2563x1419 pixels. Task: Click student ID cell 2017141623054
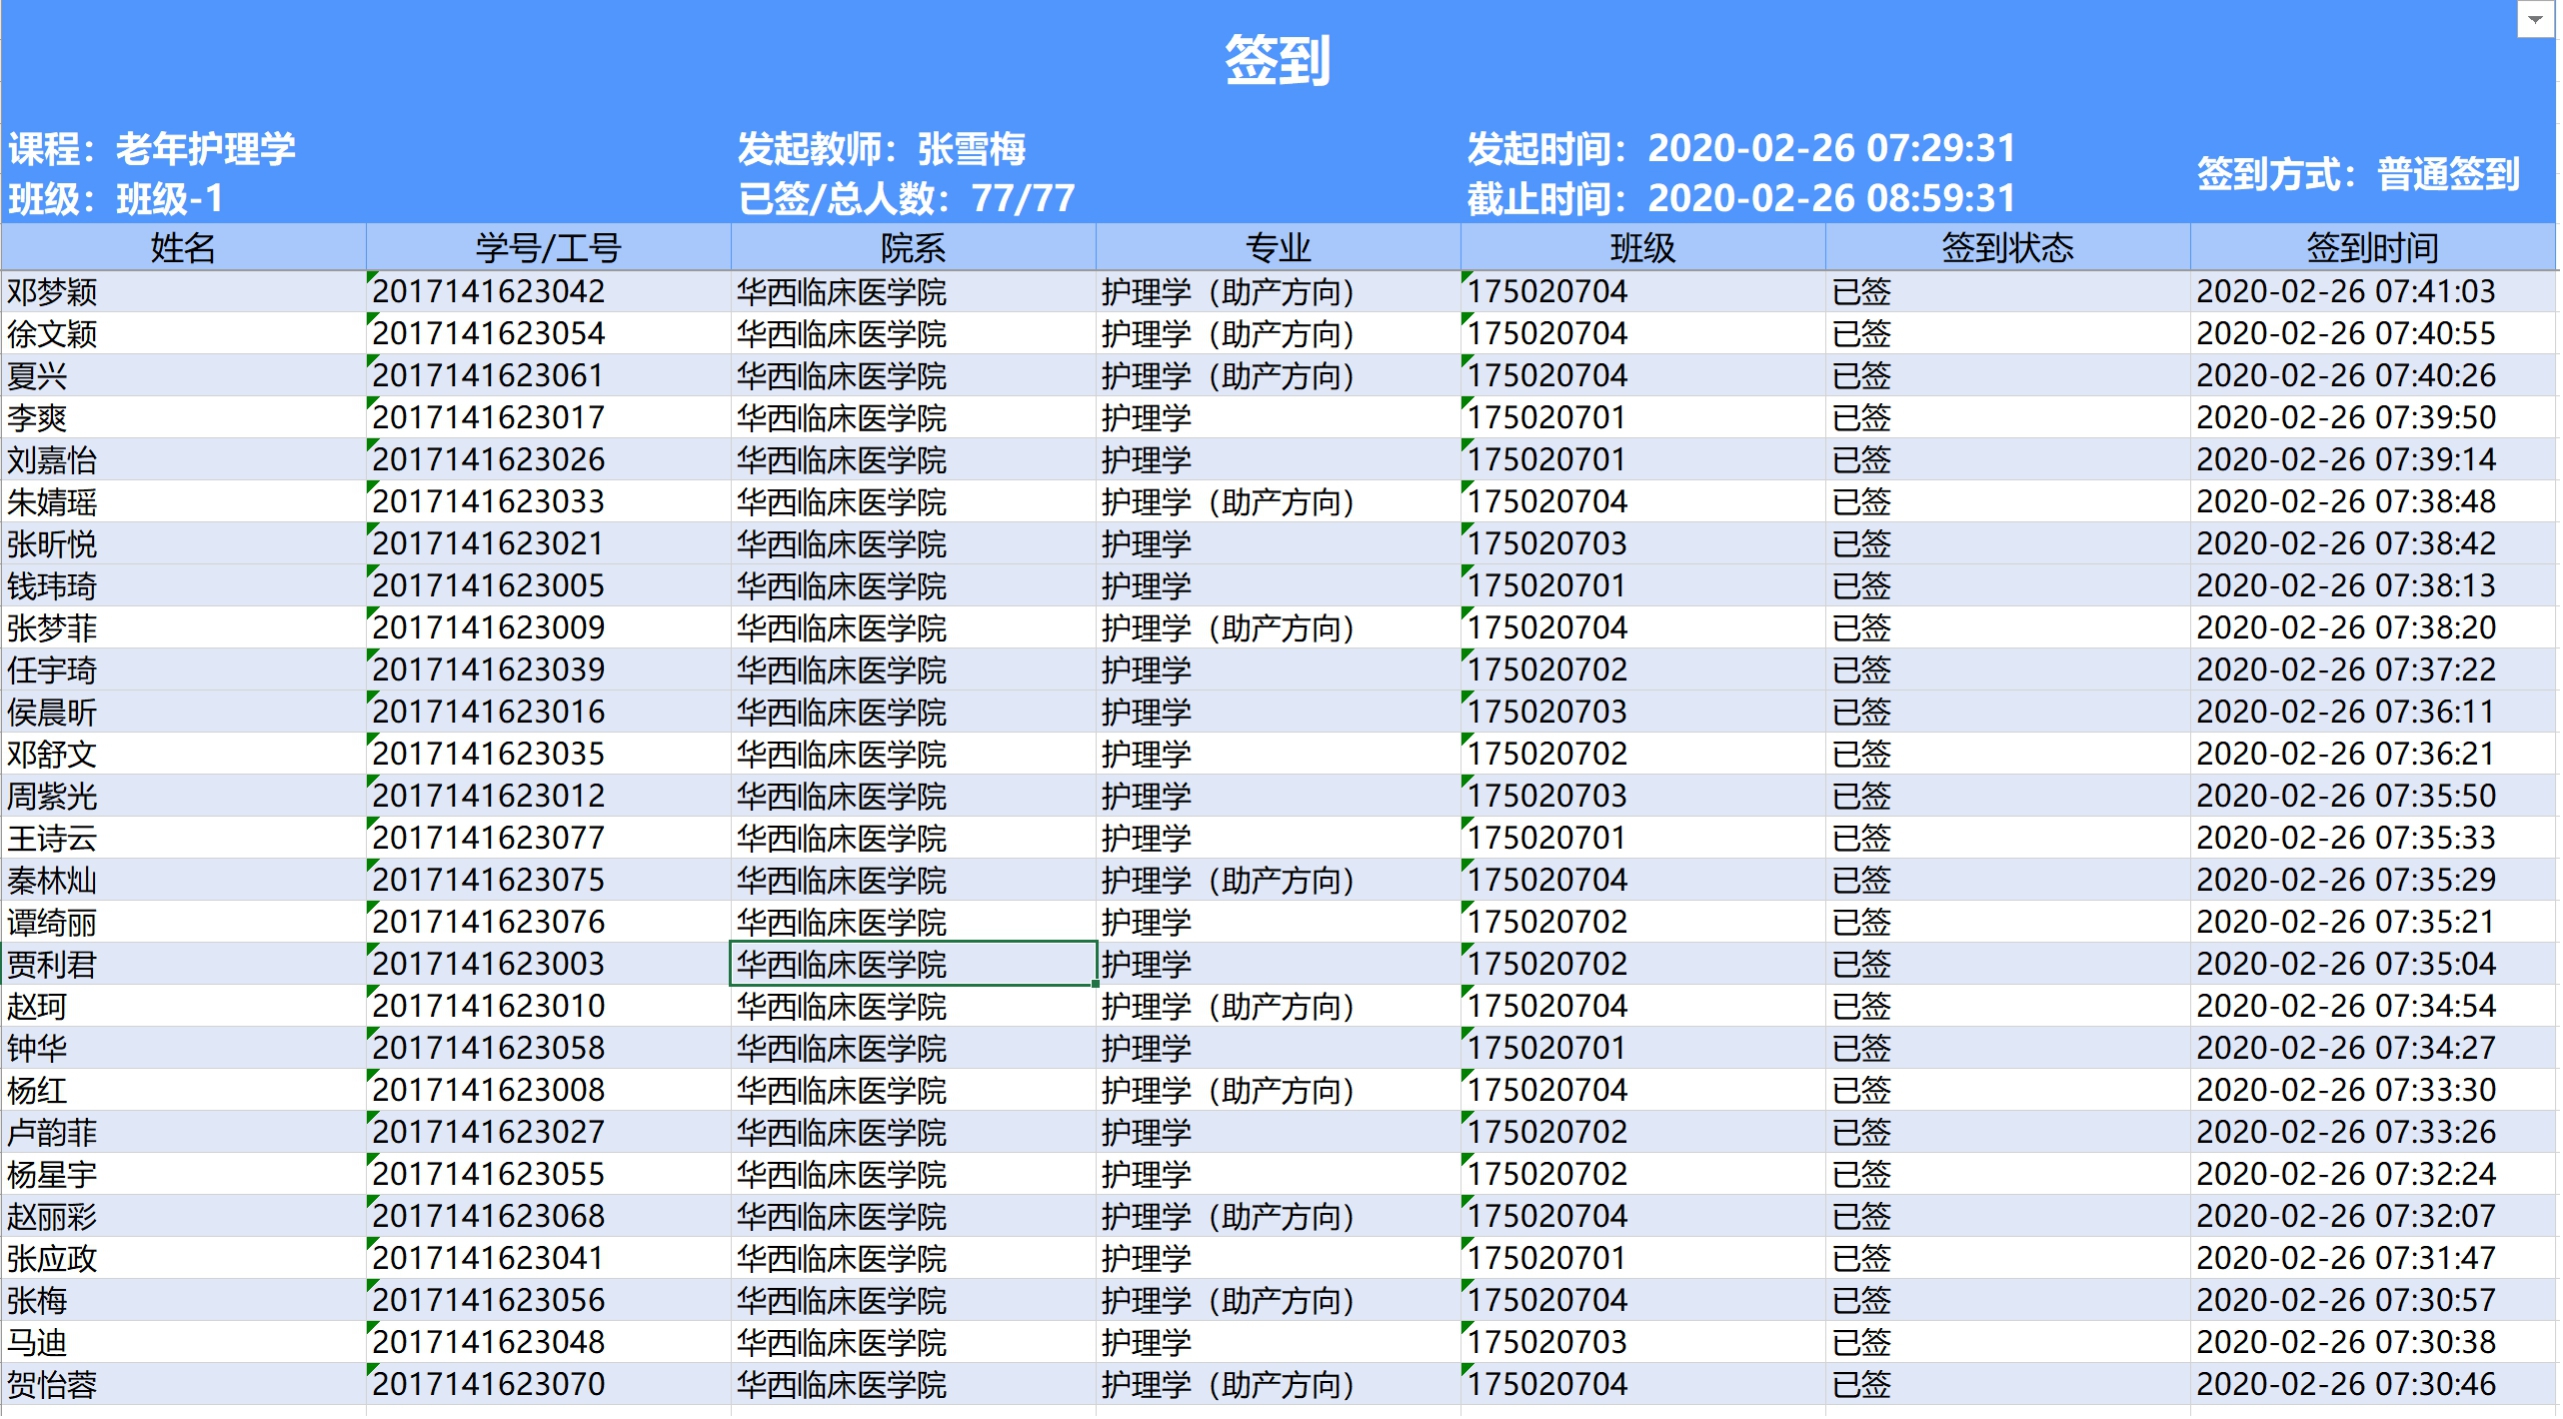pos(489,334)
